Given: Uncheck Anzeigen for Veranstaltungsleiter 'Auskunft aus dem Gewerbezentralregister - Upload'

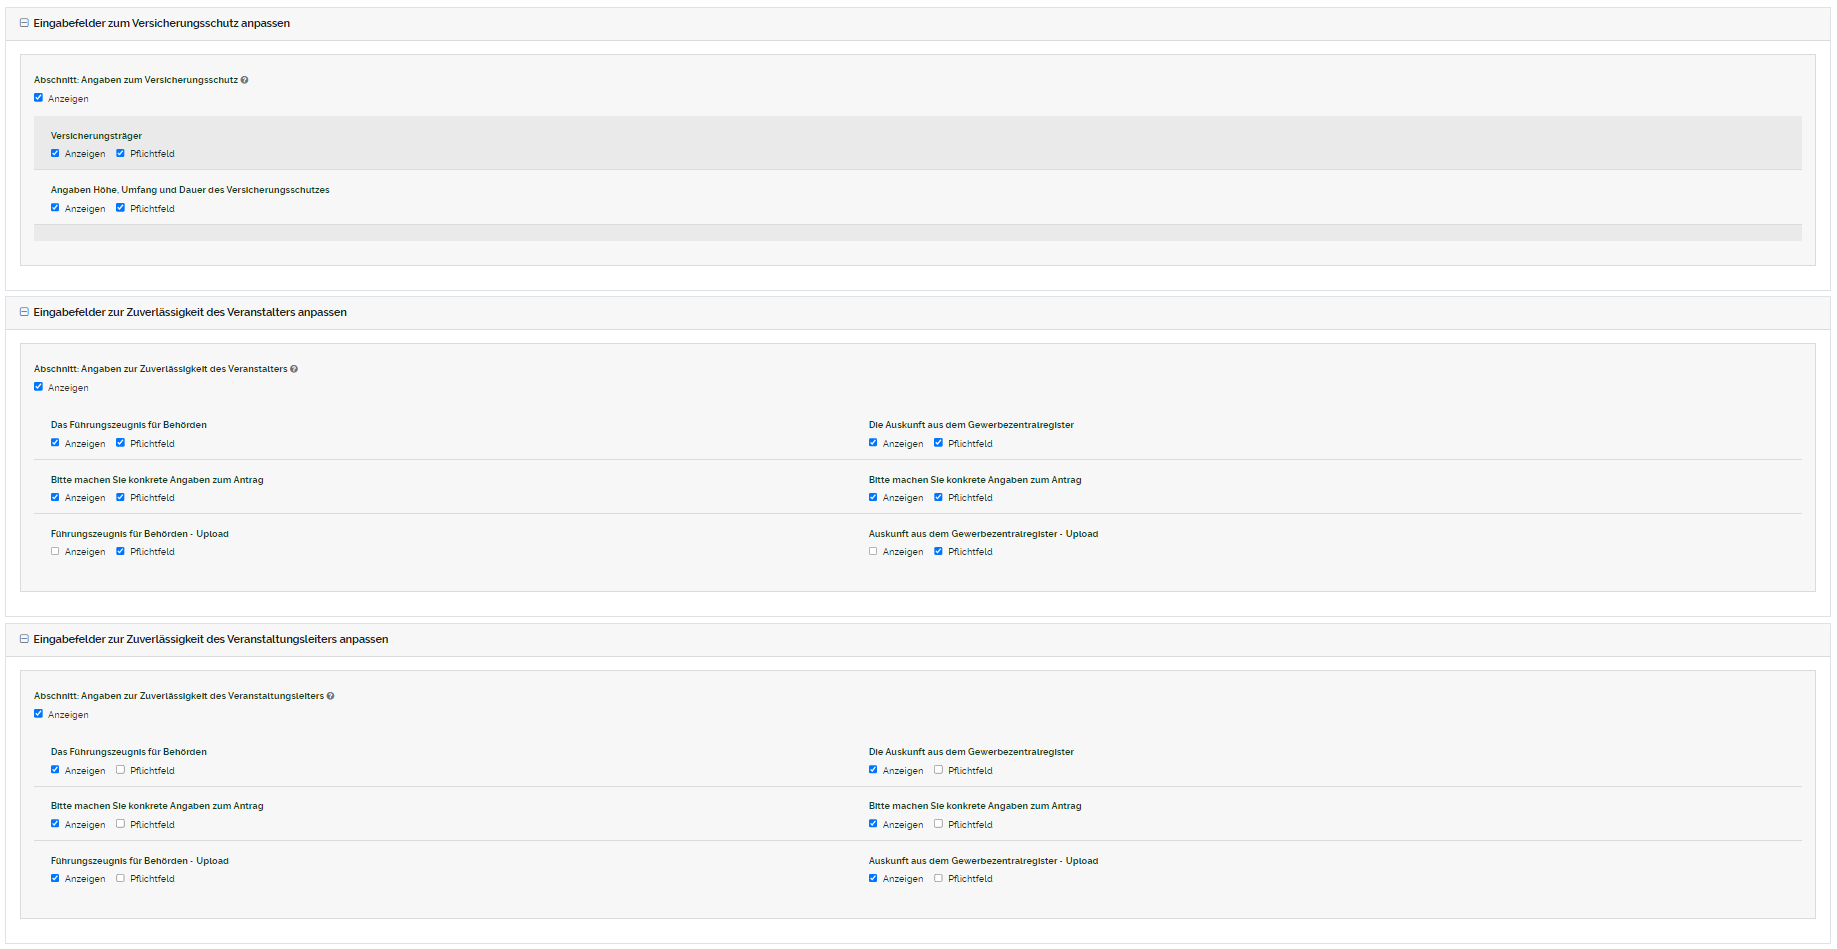Looking at the screenshot, I should click(873, 878).
